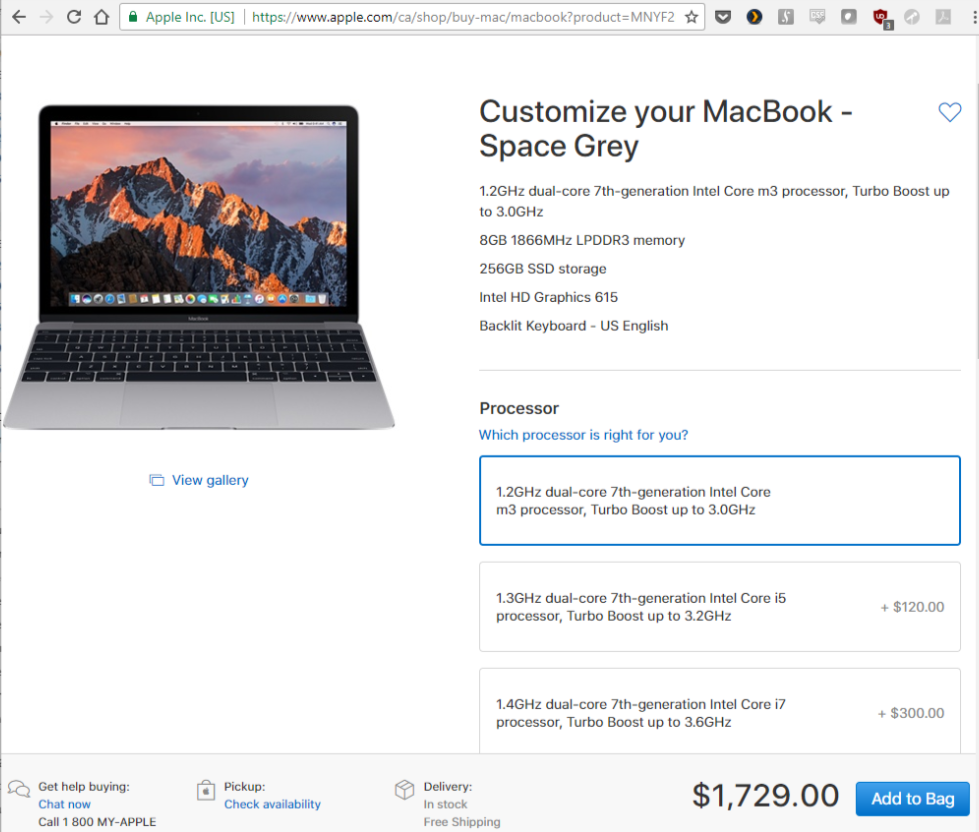The image size is (979, 832).
Task: Open Chrome's three-dot menu
Action: click(x=974, y=17)
